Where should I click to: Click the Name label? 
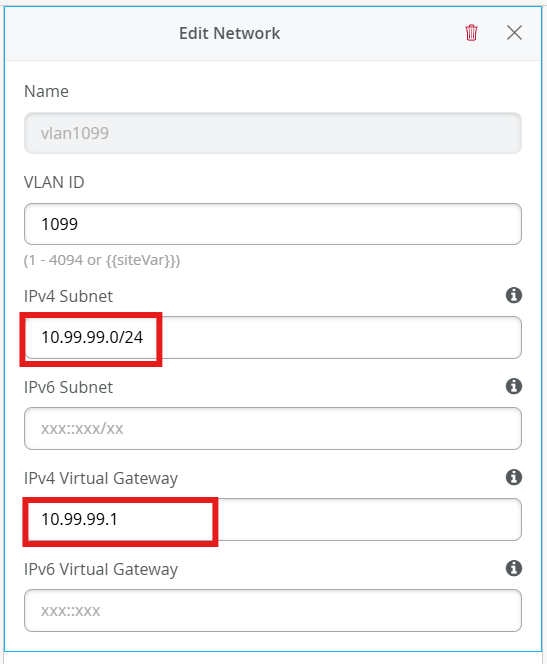coord(46,91)
